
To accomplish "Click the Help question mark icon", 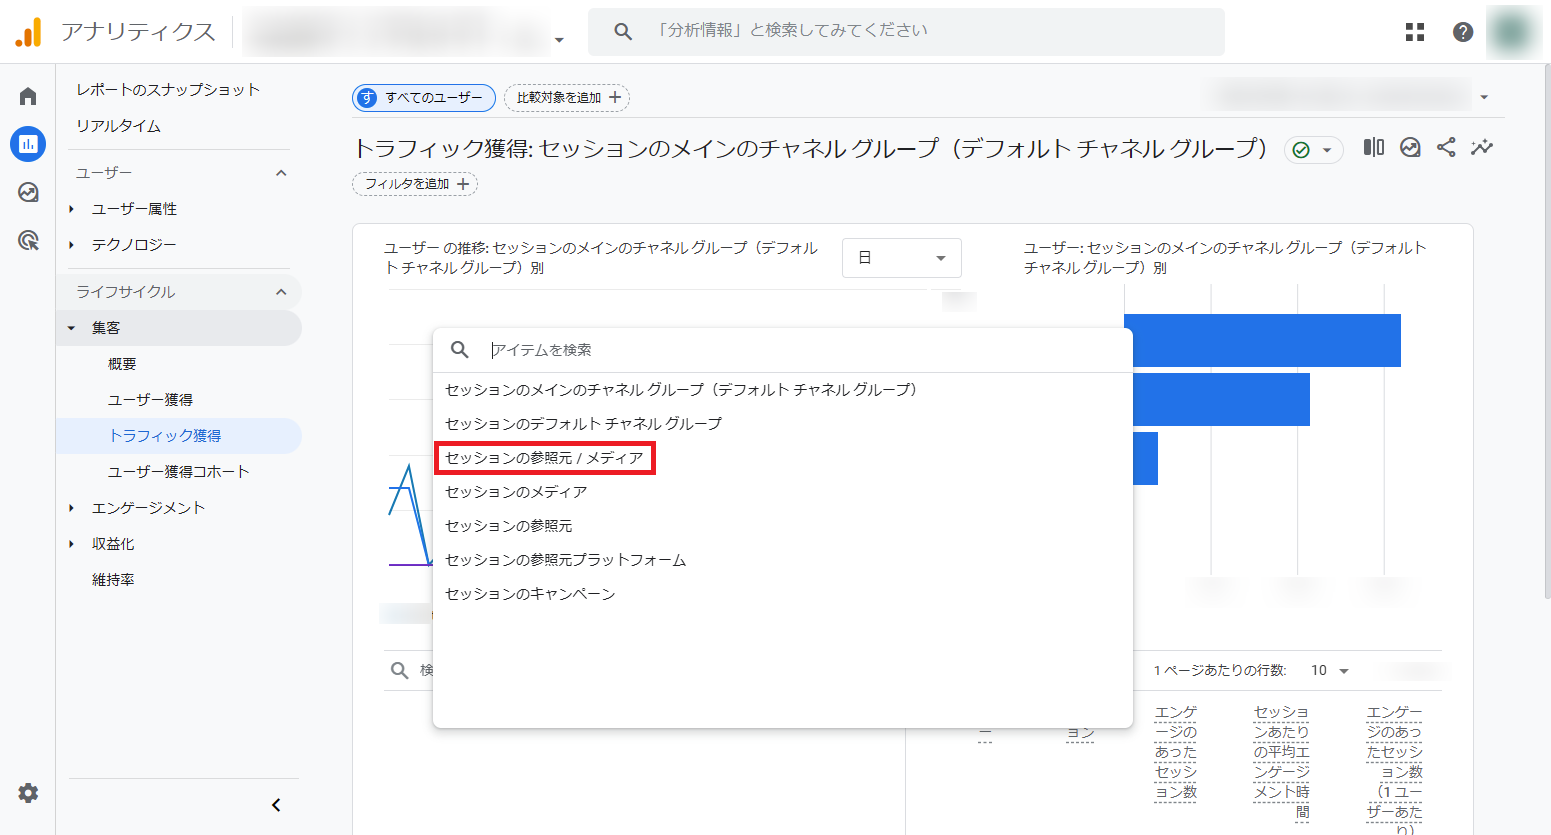I will pos(1462,32).
